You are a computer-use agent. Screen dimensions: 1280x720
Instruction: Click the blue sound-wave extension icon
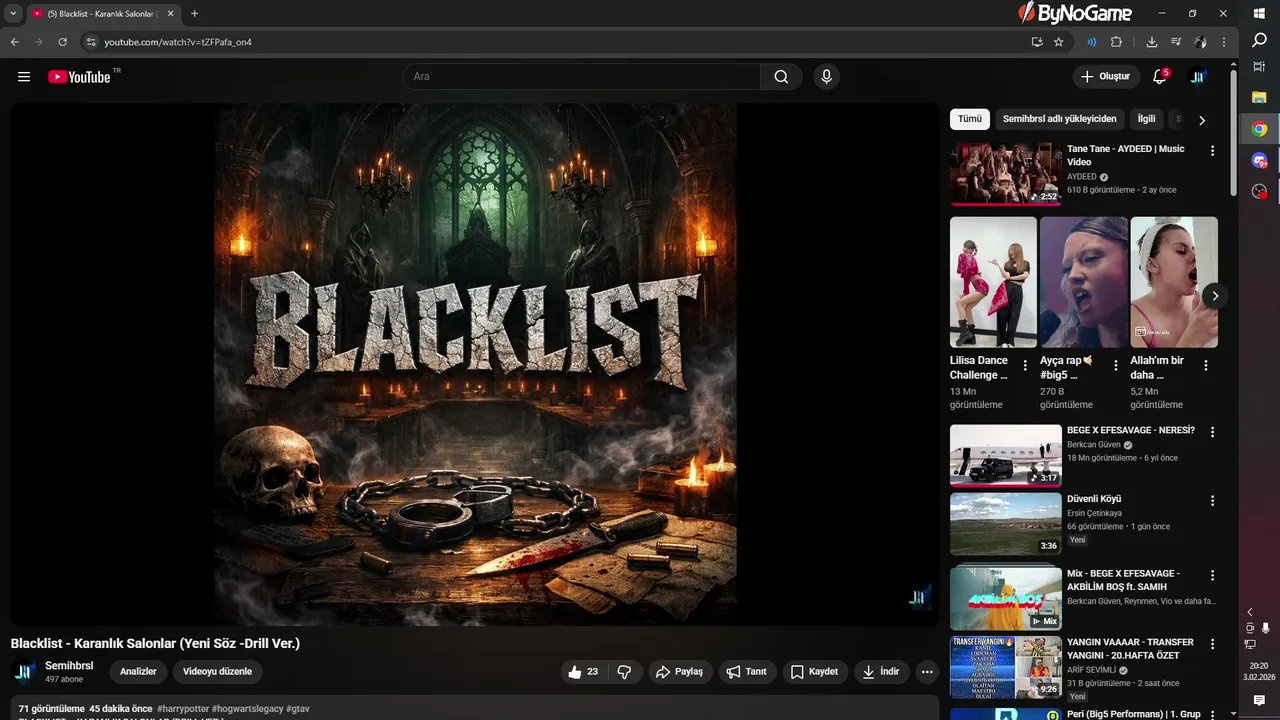tap(1091, 42)
